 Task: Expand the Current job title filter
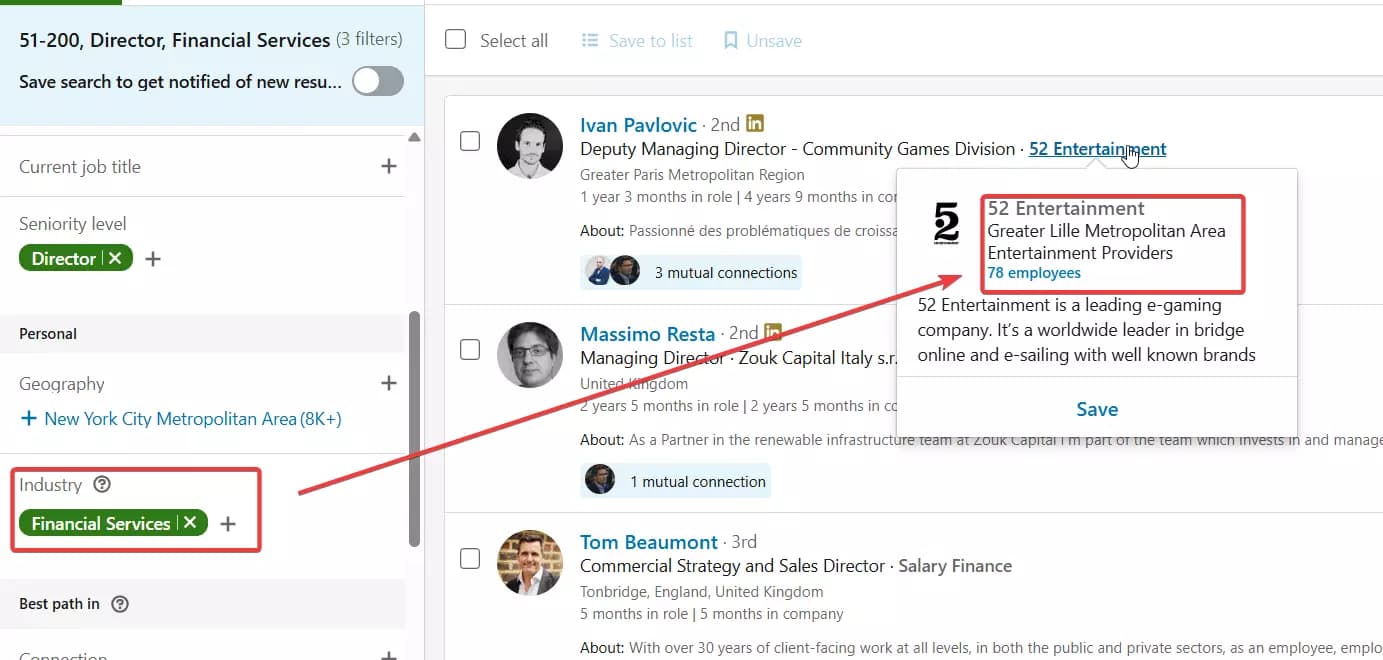coord(389,166)
